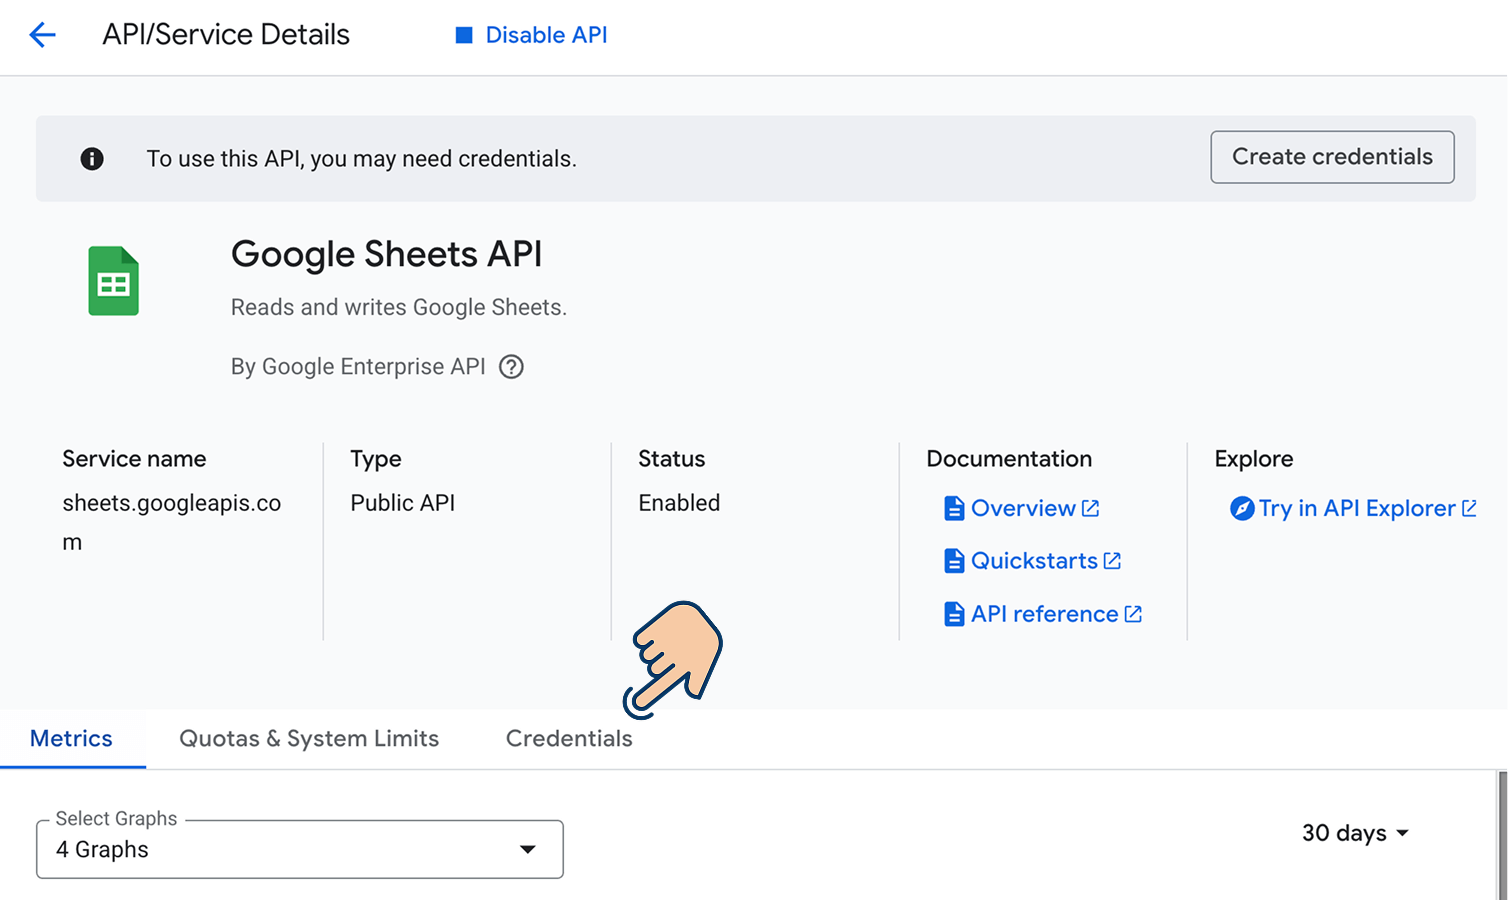Click the Create credentials button
Viewport: 1508px width, 900px height.
[x=1332, y=157]
